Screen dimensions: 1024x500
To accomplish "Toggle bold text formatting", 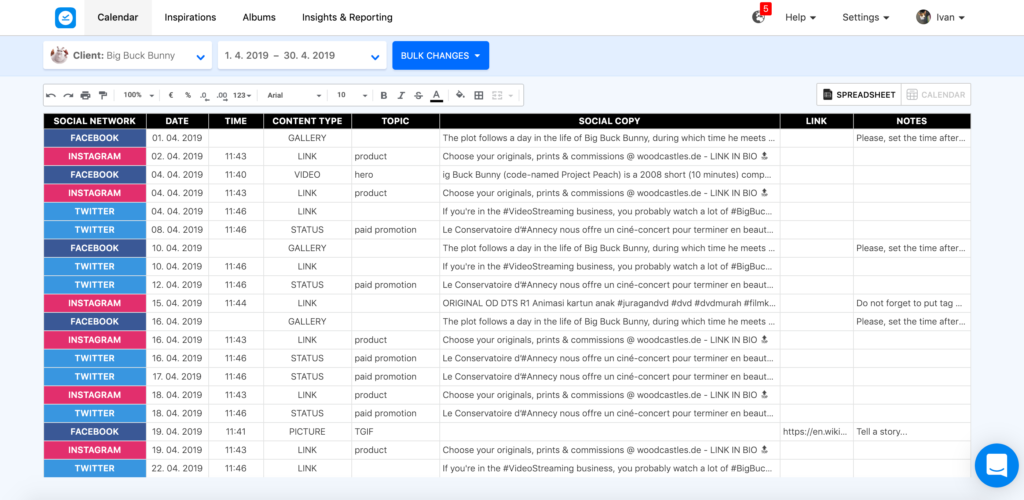I will (383, 95).
